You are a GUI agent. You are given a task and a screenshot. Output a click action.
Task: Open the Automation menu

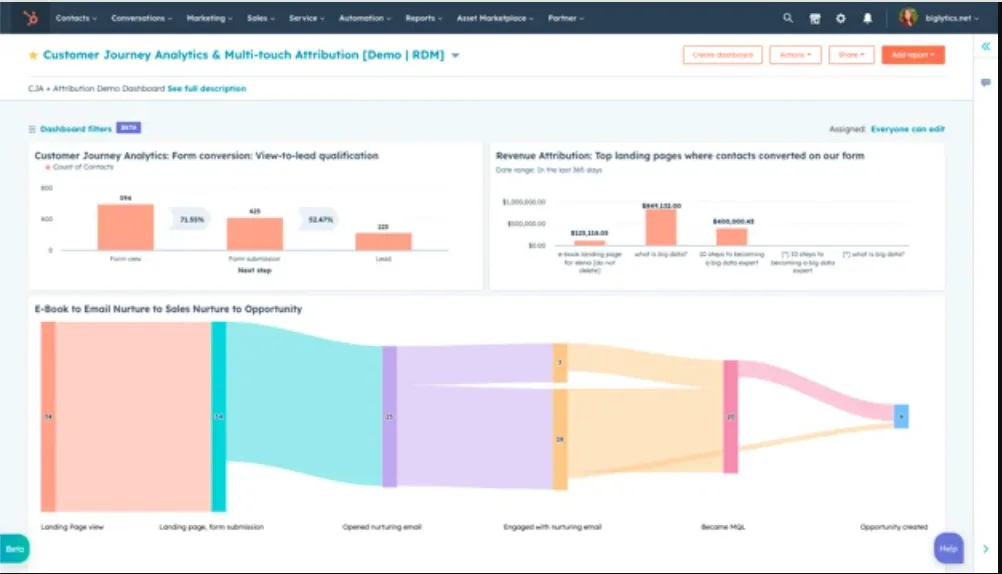pos(365,18)
